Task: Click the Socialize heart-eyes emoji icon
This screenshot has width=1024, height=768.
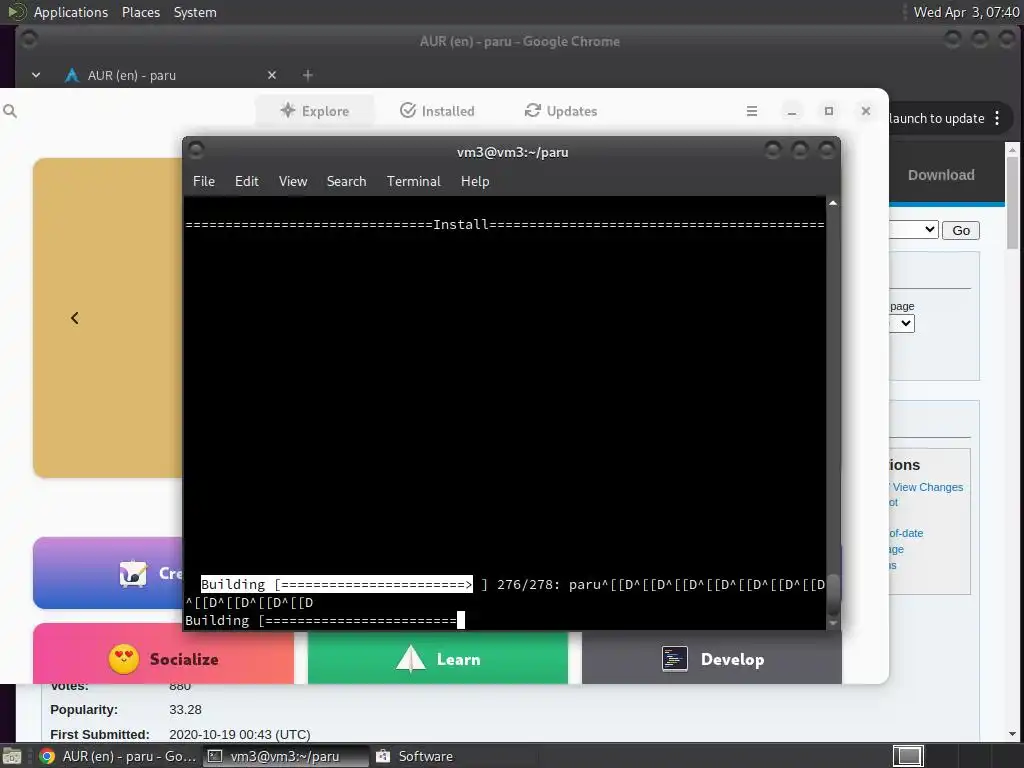Action: (x=123, y=659)
